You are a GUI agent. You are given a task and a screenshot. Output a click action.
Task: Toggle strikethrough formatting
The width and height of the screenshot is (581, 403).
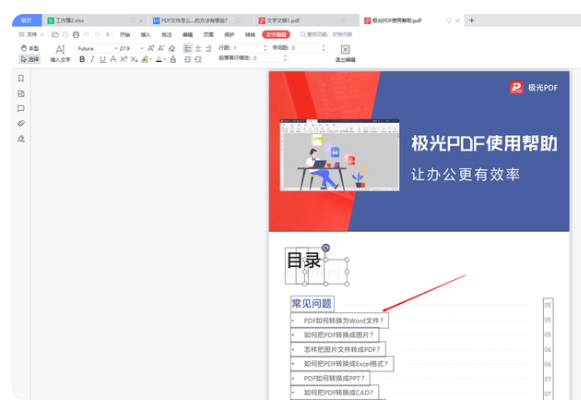(x=113, y=59)
